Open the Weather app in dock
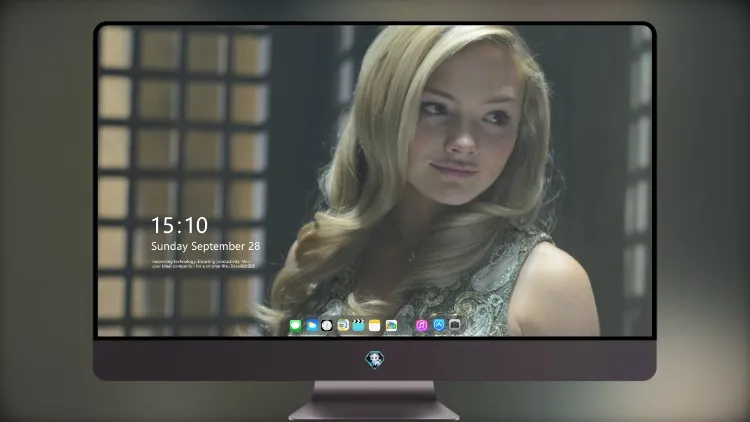Screen dimensions: 750x422 click(x=312, y=325)
